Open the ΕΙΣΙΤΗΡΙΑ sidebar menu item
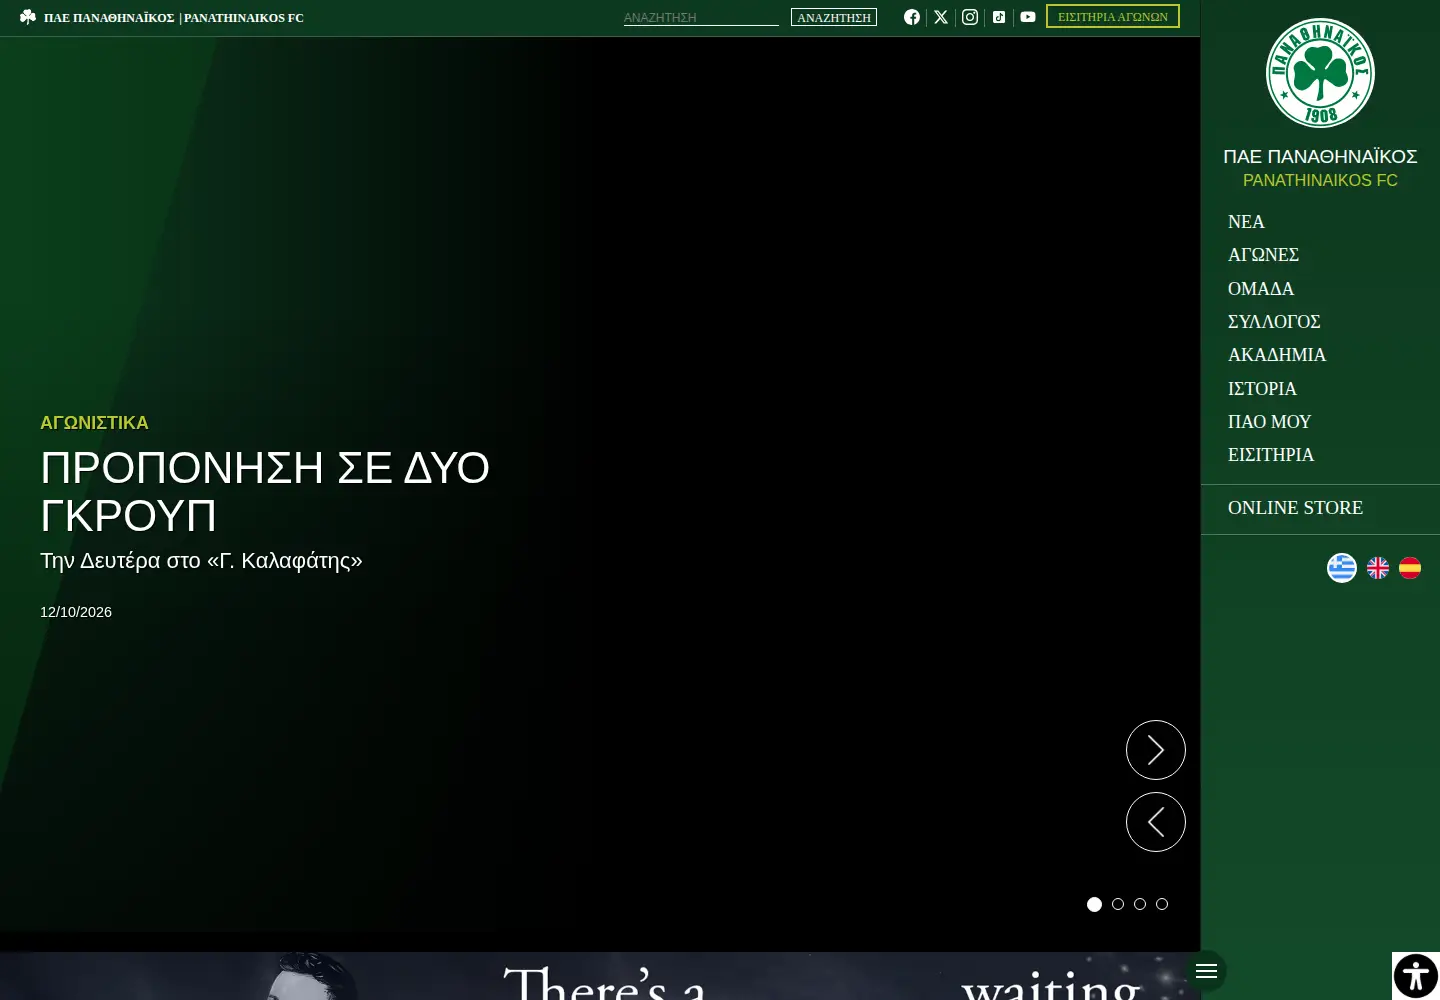This screenshot has width=1440, height=1000. pos(1271,455)
